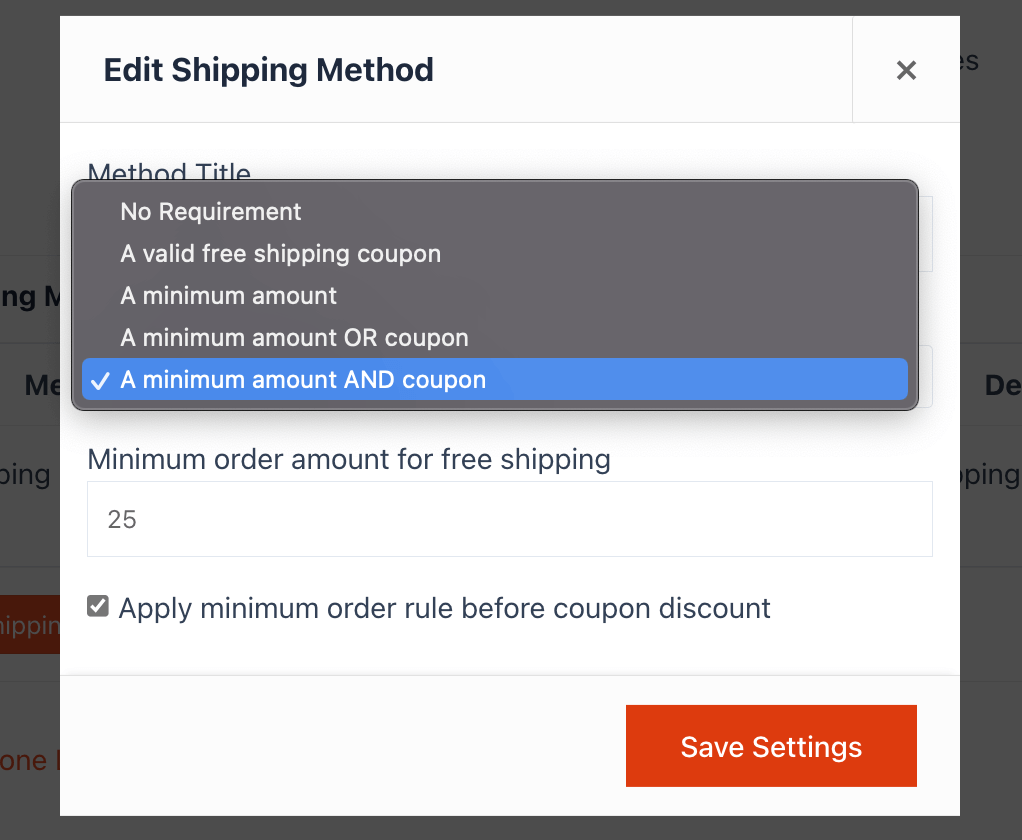
Task: Select the value 25 in the amount field
Action: point(122,519)
